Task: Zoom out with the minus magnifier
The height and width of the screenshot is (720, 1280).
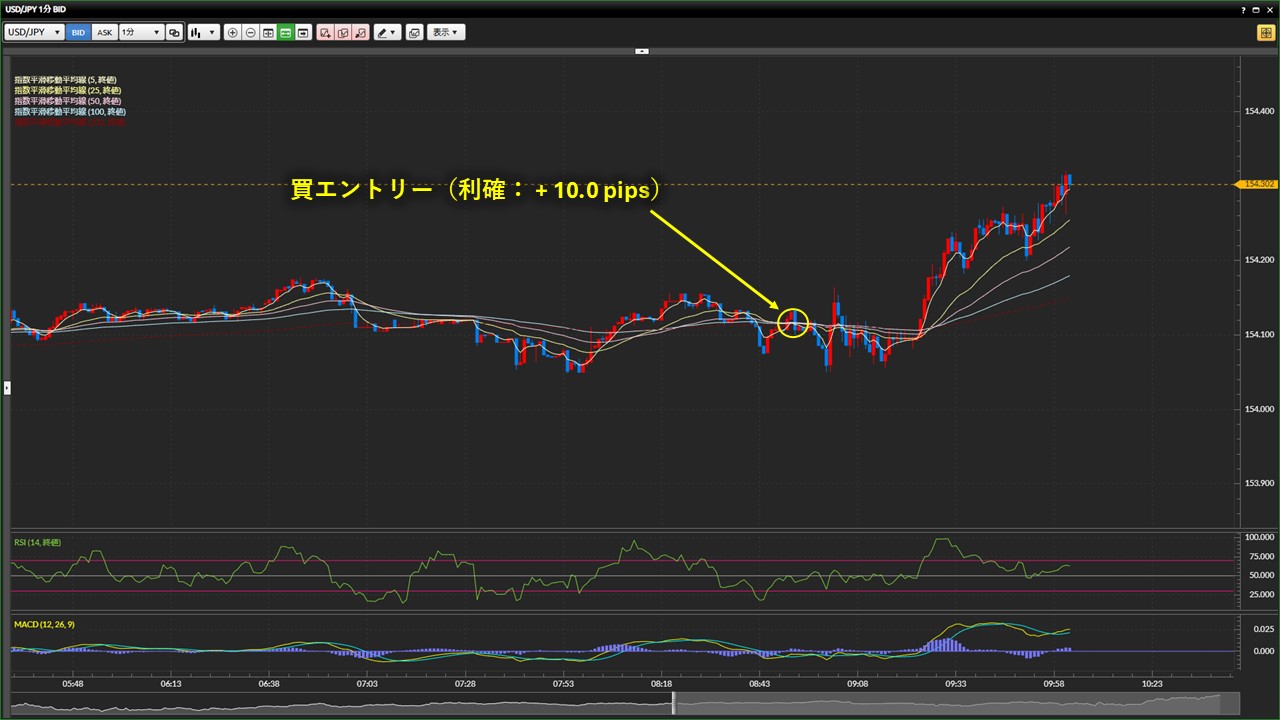Action: (250, 32)
